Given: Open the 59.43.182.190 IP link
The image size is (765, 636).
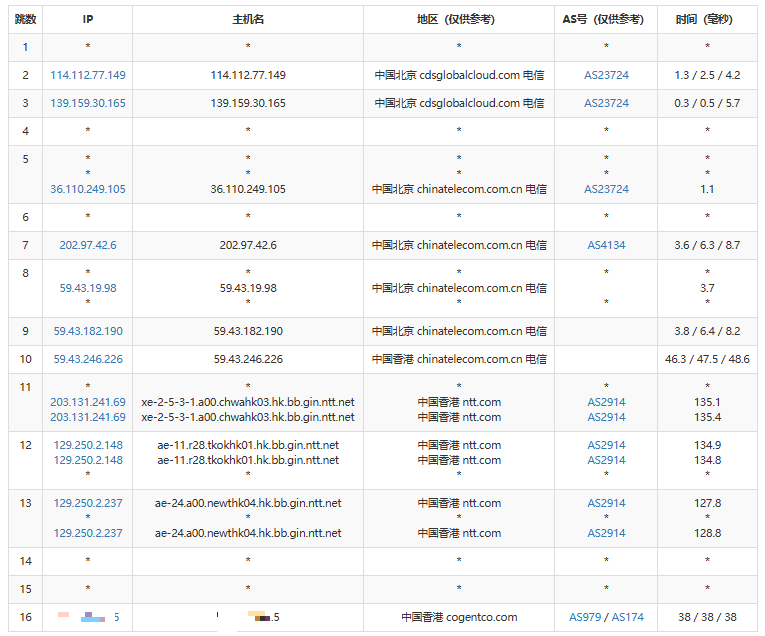Looking at the screenshot, I should click(88, 331).
